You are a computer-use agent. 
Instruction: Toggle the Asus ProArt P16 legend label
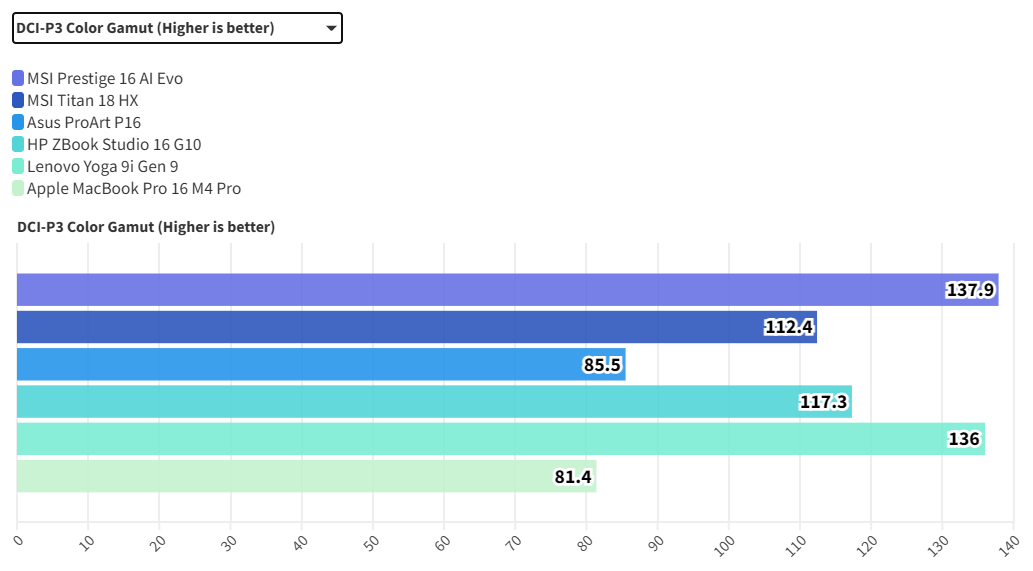click(x=84, y=122)
